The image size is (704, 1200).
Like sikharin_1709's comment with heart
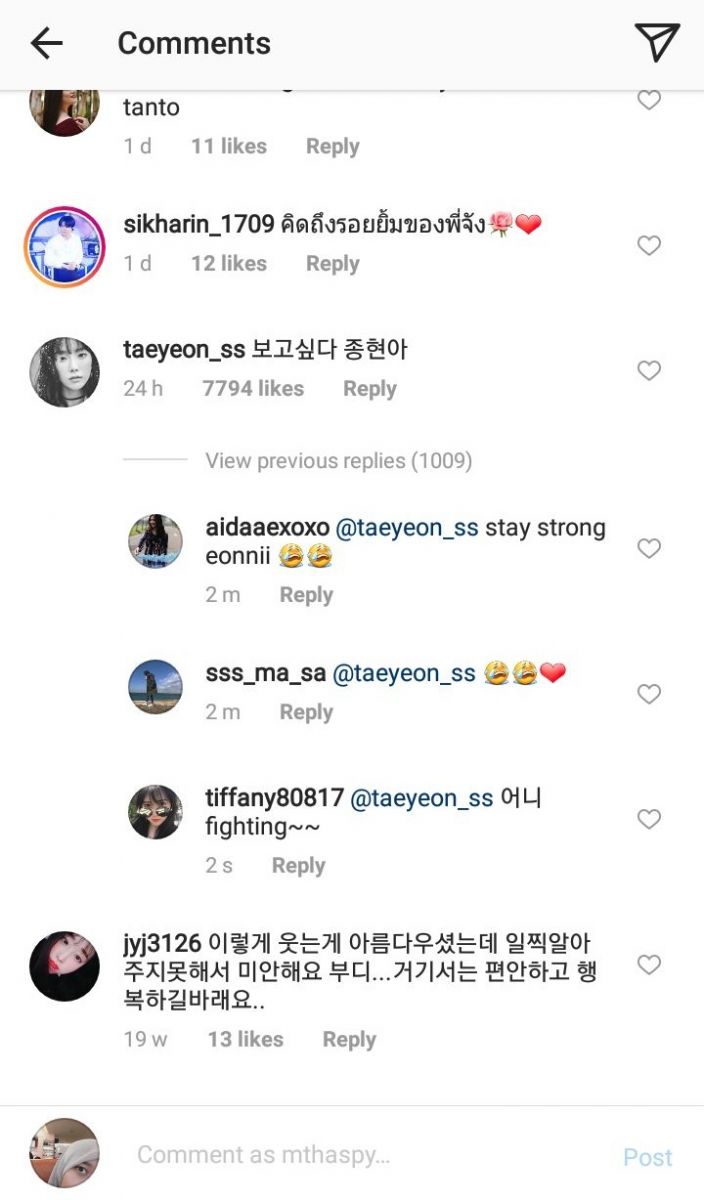[649, 245]
